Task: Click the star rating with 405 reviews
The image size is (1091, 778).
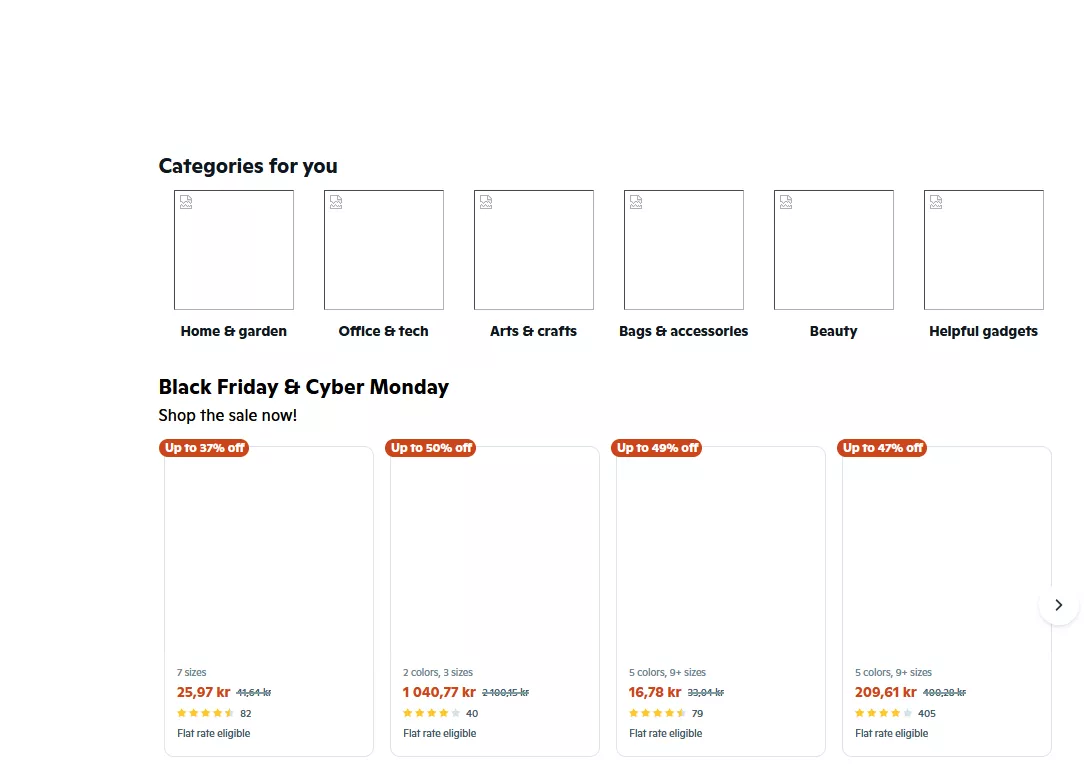Action: pyautogui.click(x=884, y=713)
